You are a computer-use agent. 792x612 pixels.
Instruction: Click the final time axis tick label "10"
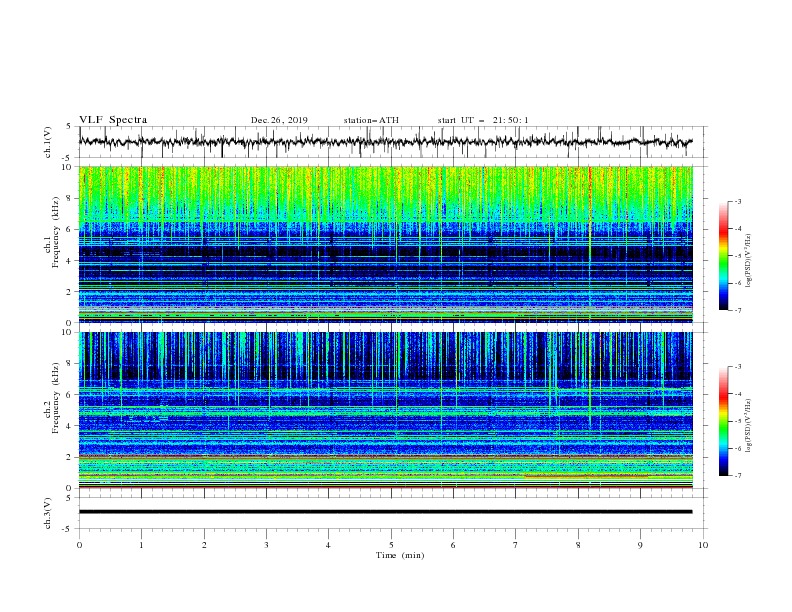coord(703,545)
